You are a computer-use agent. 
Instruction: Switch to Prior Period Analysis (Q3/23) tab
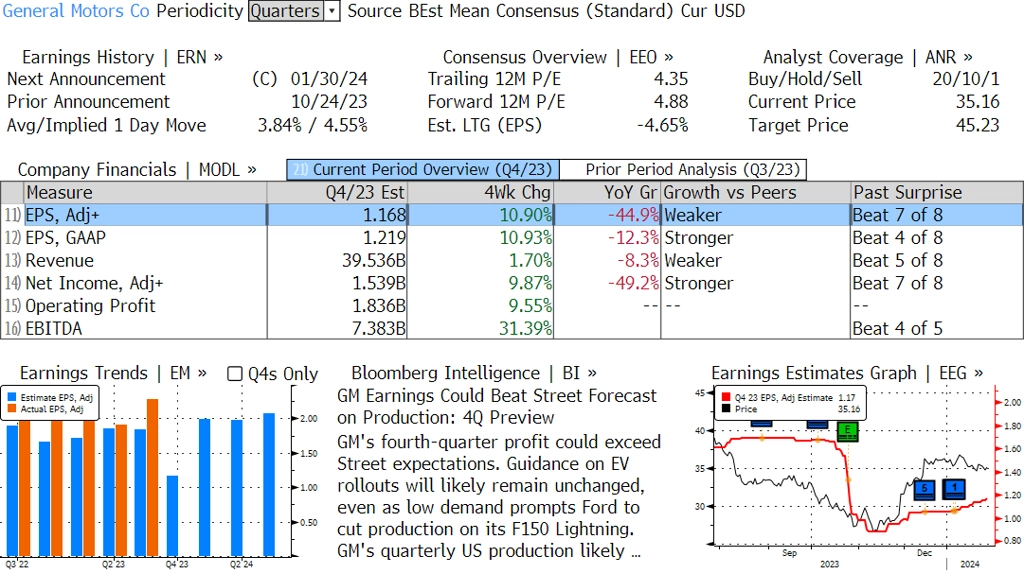[x=684, y=170]
